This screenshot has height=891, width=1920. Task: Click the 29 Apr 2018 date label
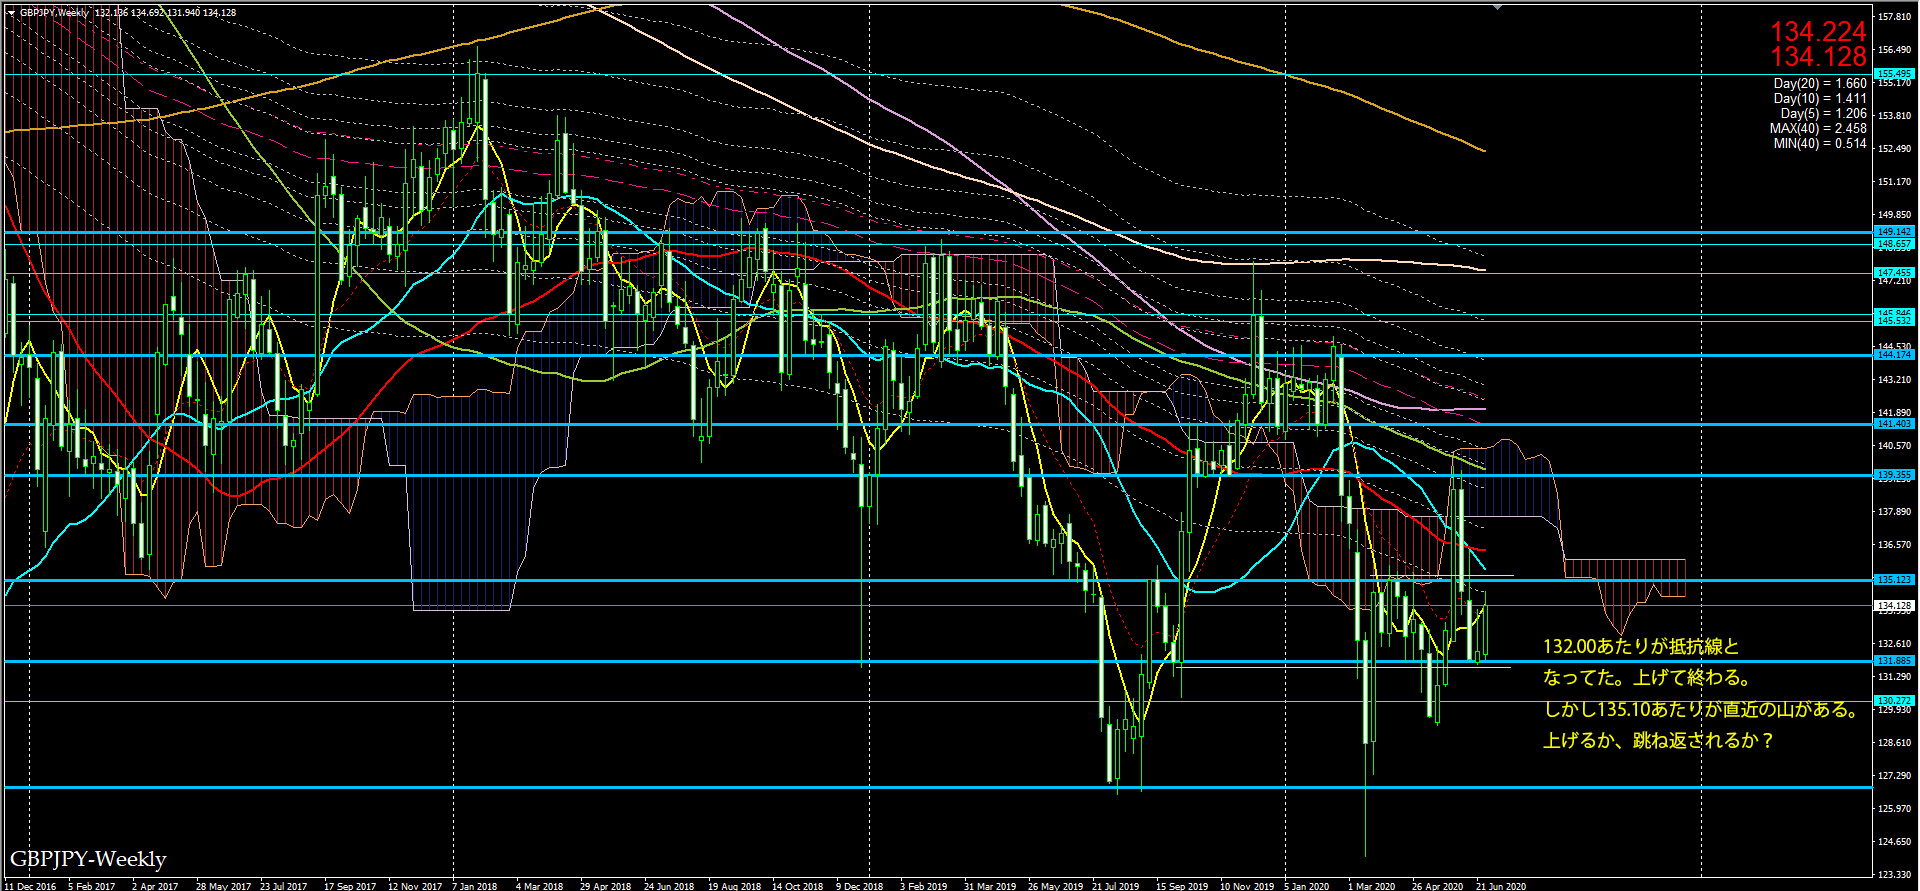click(x=605, y=886)
